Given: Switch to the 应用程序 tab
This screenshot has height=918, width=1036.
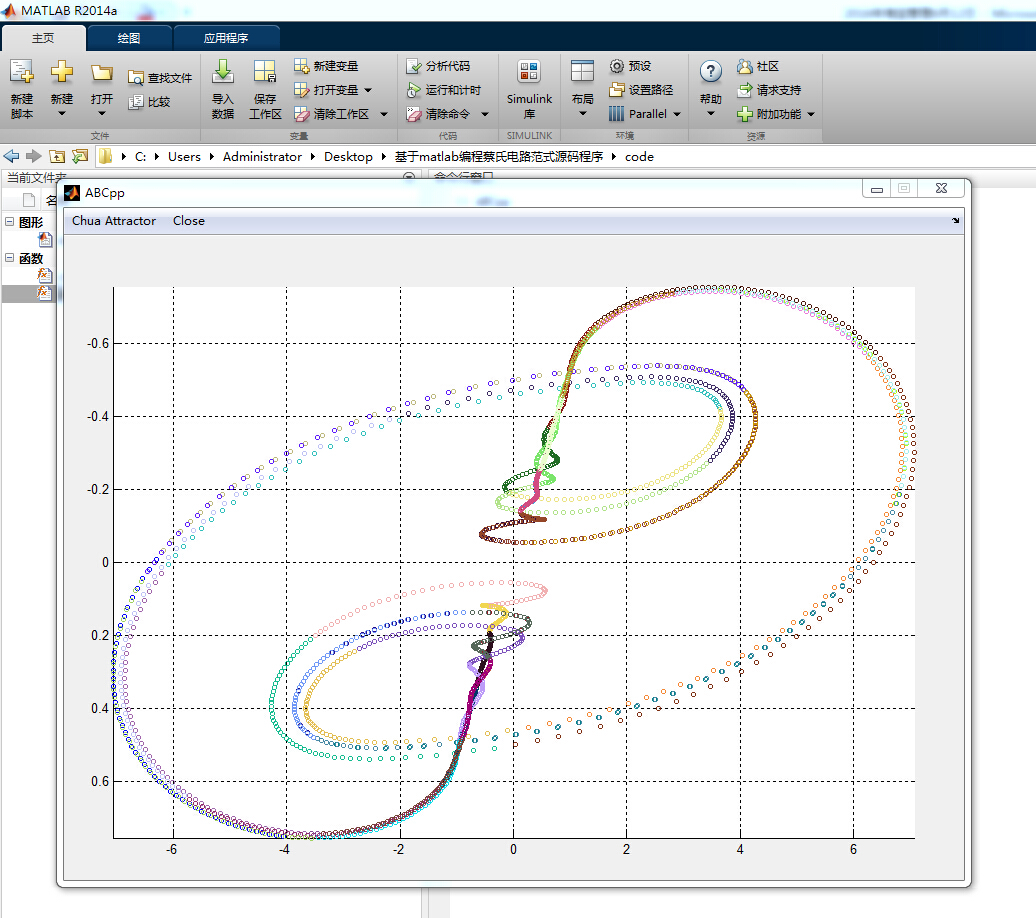Looking at the screenshot, I should 226,38.
